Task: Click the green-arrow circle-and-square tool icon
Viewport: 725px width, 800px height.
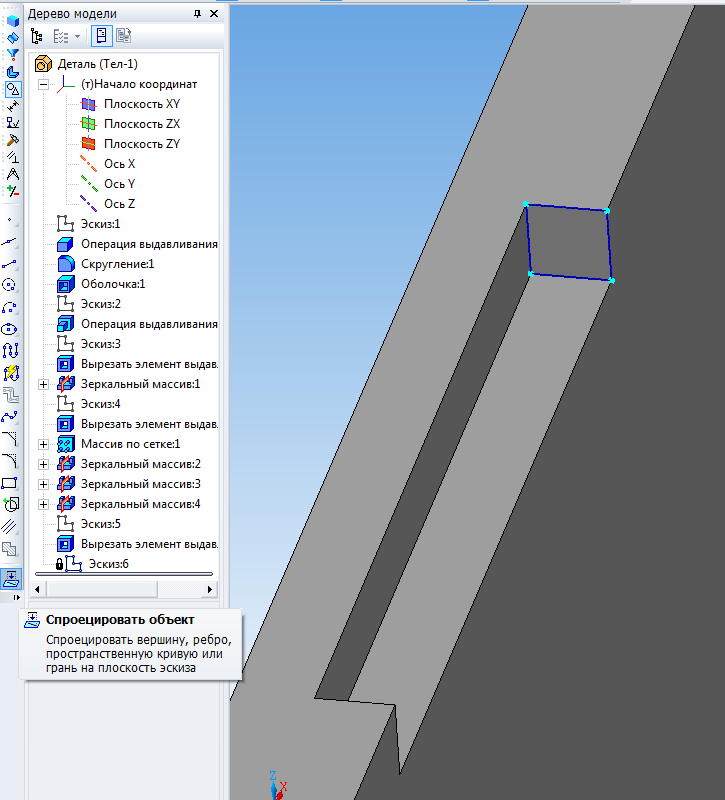Action: click(x=10, y=505)
